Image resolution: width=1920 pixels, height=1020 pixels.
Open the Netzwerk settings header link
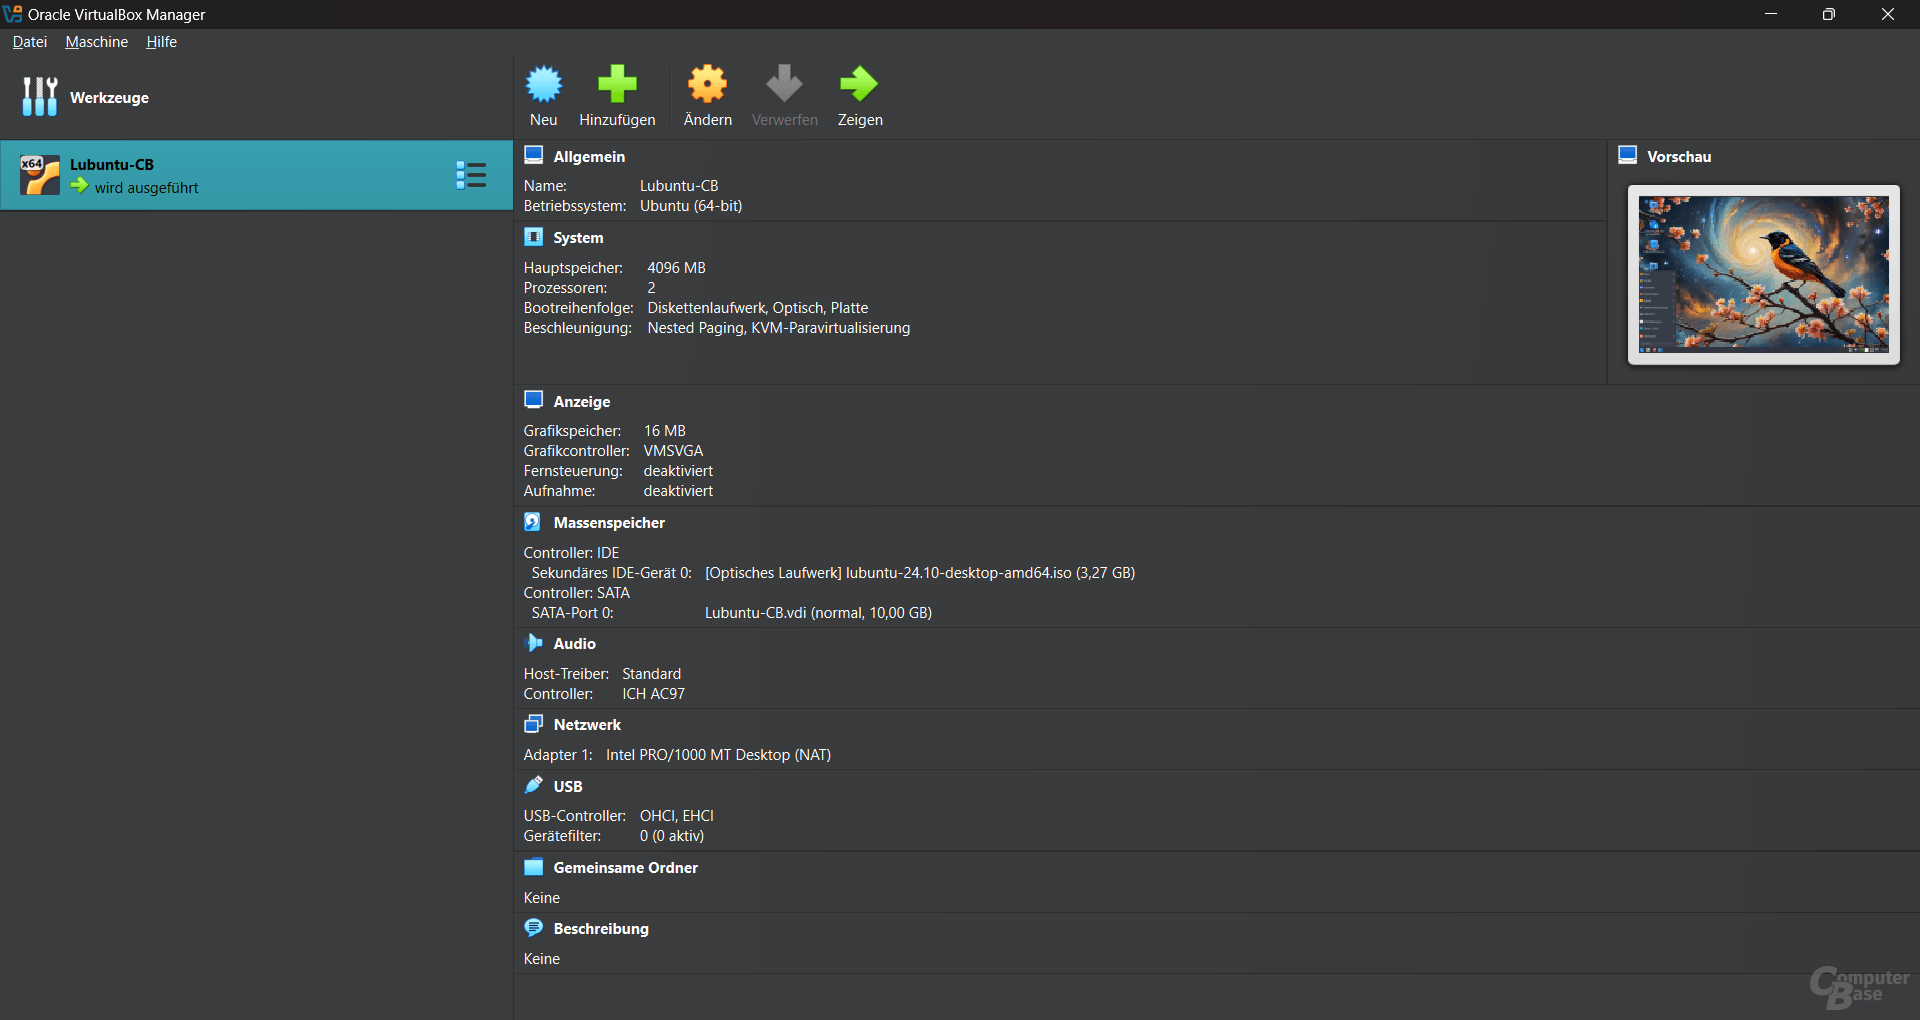coord(587,725)
